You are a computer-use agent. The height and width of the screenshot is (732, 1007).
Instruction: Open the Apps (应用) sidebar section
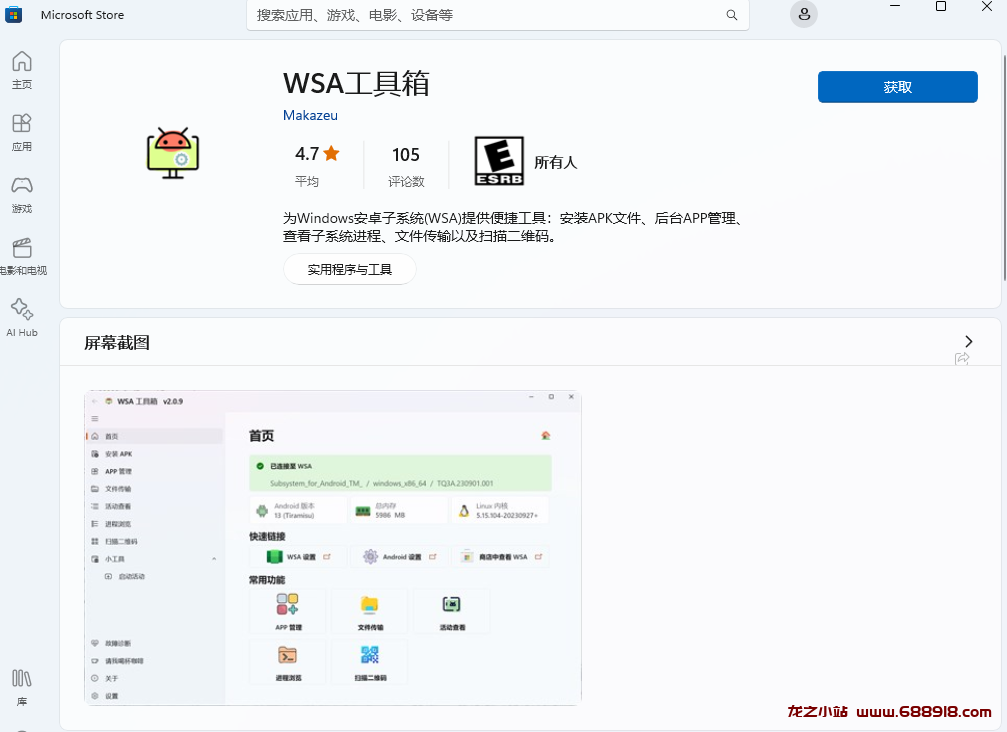pos(22,132)
